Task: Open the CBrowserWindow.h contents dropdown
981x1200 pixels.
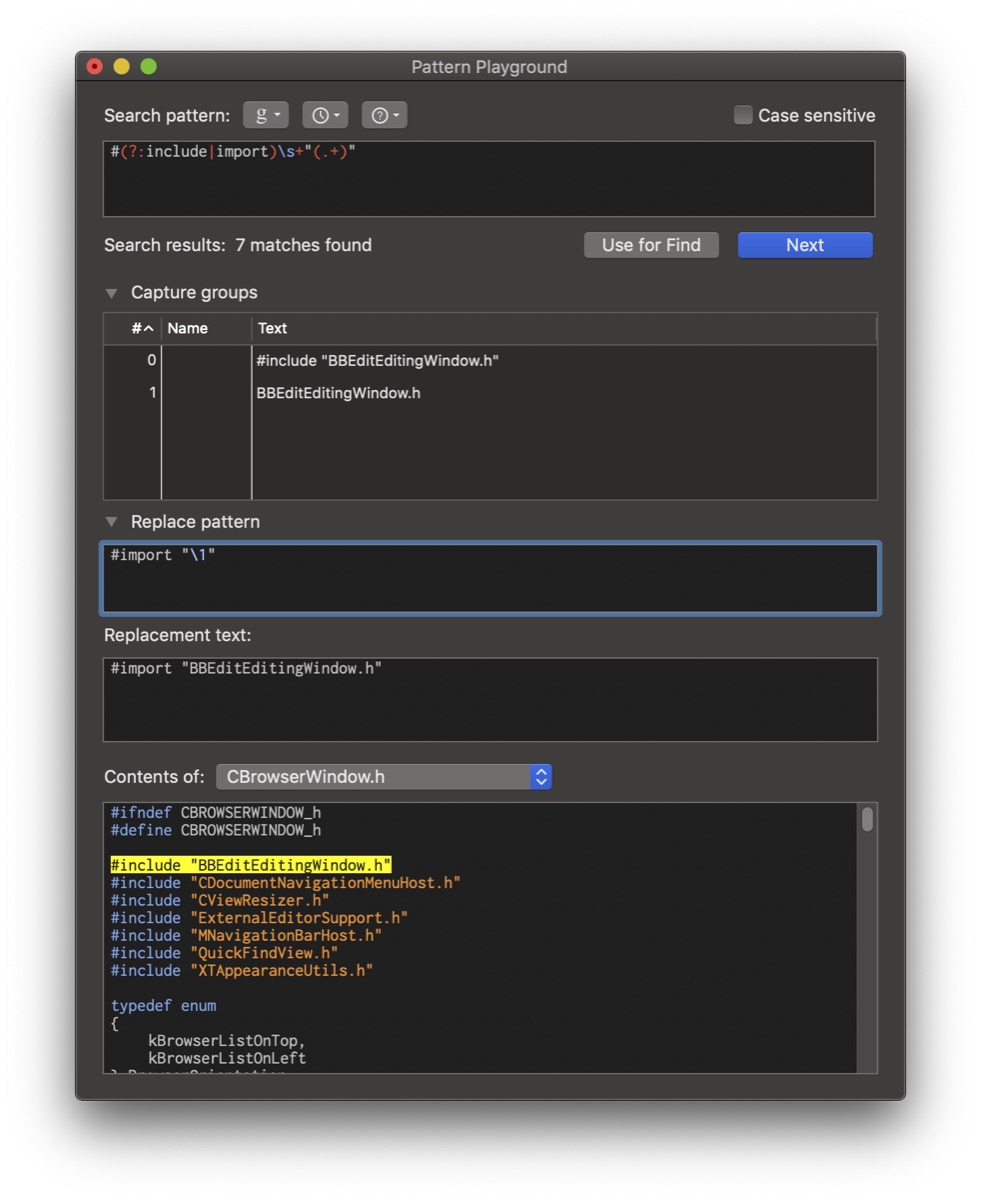Action: (384, 777)
